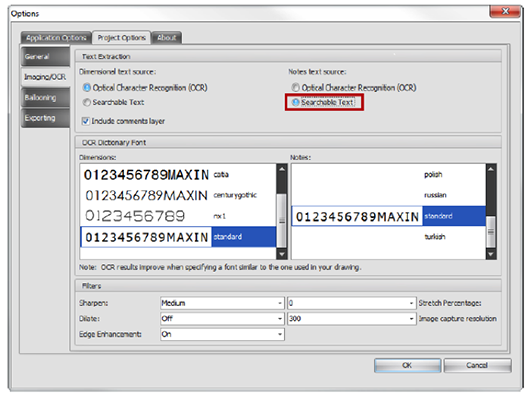Select standard in Notes list
This screenshot has height=396, width=530.
pos(389,216)
